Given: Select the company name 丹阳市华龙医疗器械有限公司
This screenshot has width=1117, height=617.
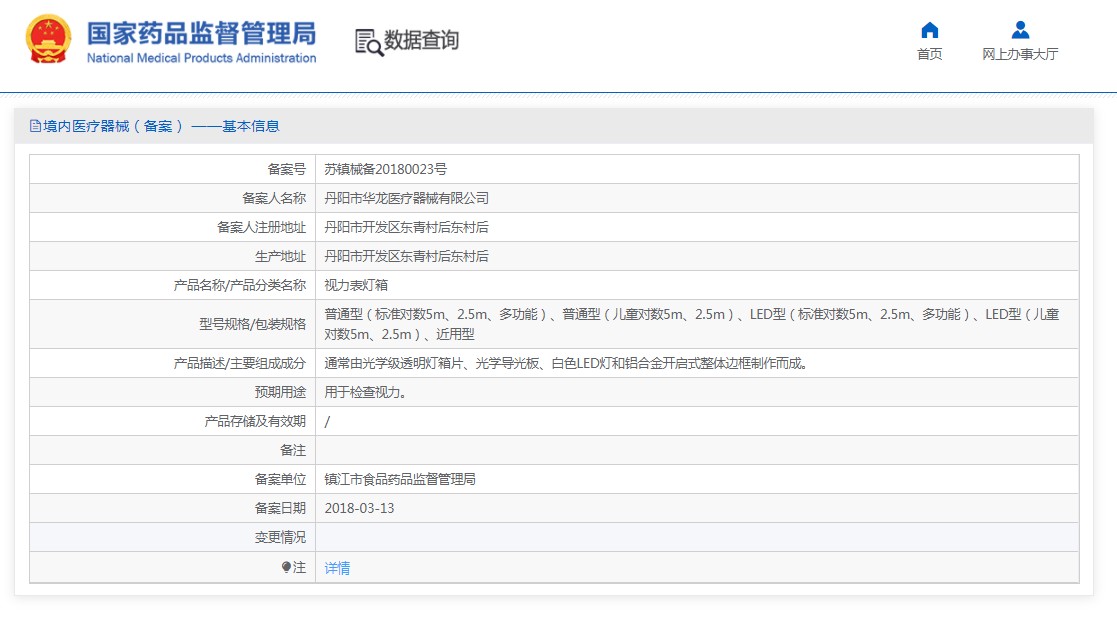Looking at the screenshot, I should (x=407, y=198).
